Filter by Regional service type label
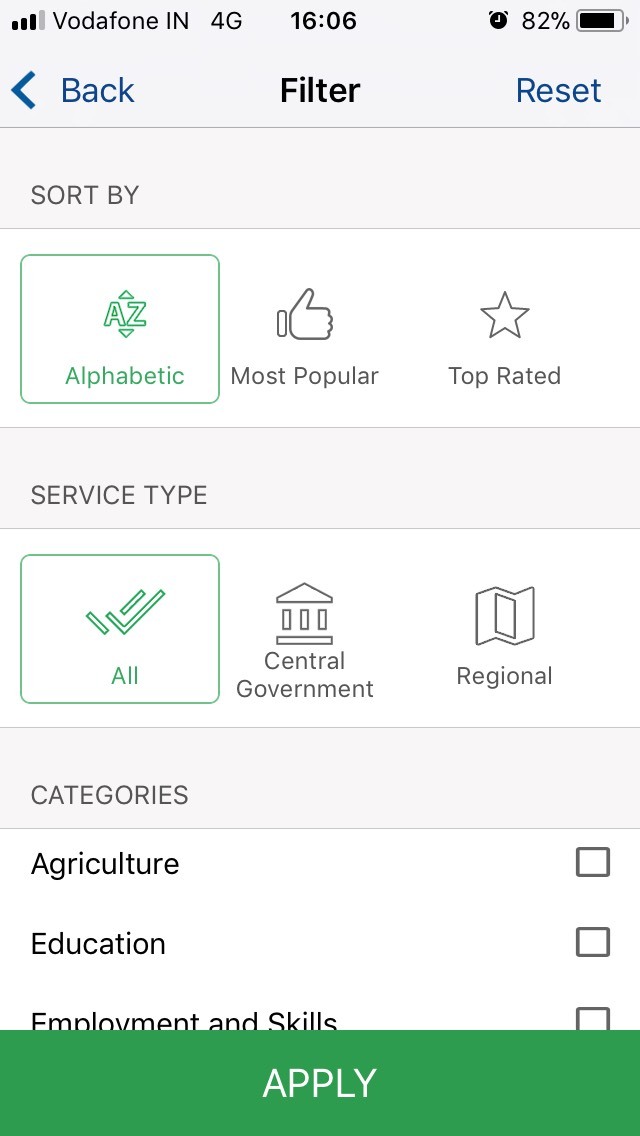This screenshot has width=640, height=1136. click(x=504, y=676)
